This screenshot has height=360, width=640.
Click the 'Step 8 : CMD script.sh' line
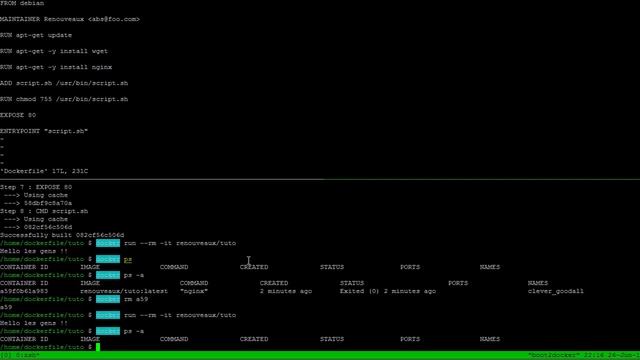pos(44,211)
